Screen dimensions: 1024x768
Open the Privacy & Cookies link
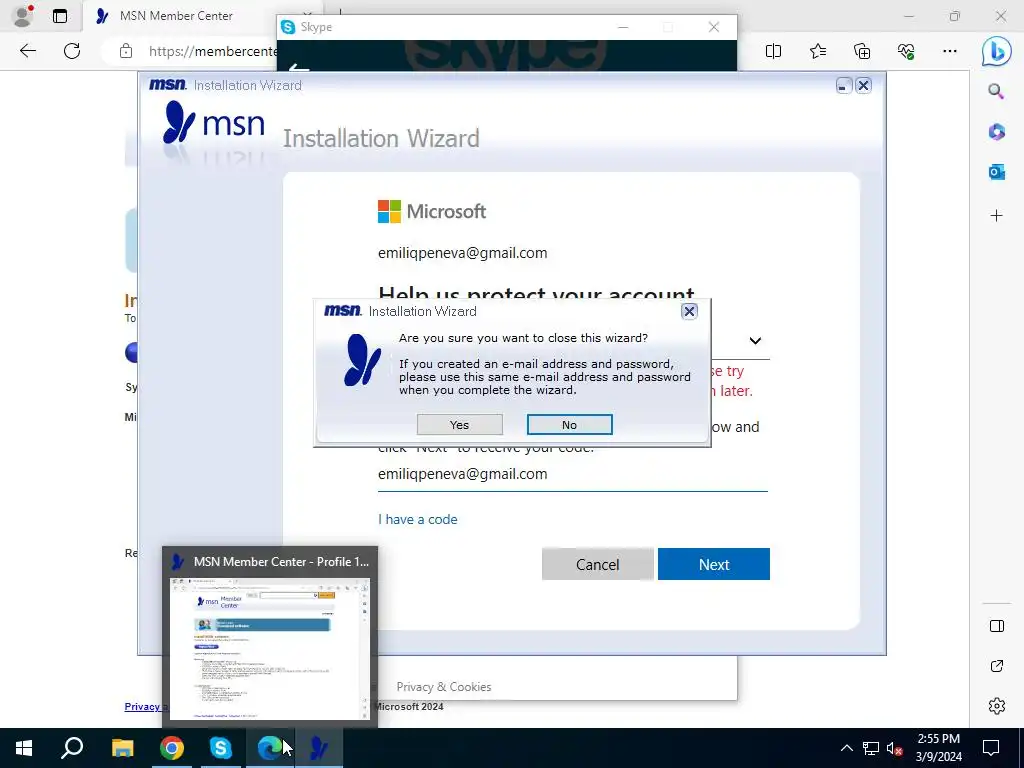coord(444,687)
